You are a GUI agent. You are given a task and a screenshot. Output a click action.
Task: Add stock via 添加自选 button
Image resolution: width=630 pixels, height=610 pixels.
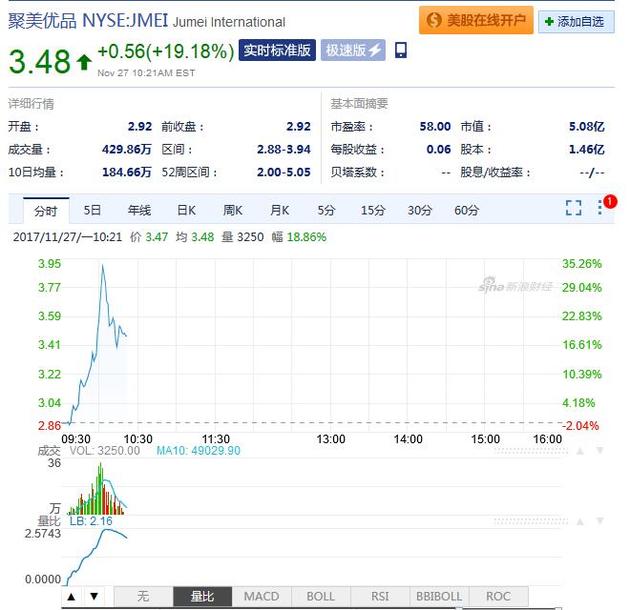[576, 21]
